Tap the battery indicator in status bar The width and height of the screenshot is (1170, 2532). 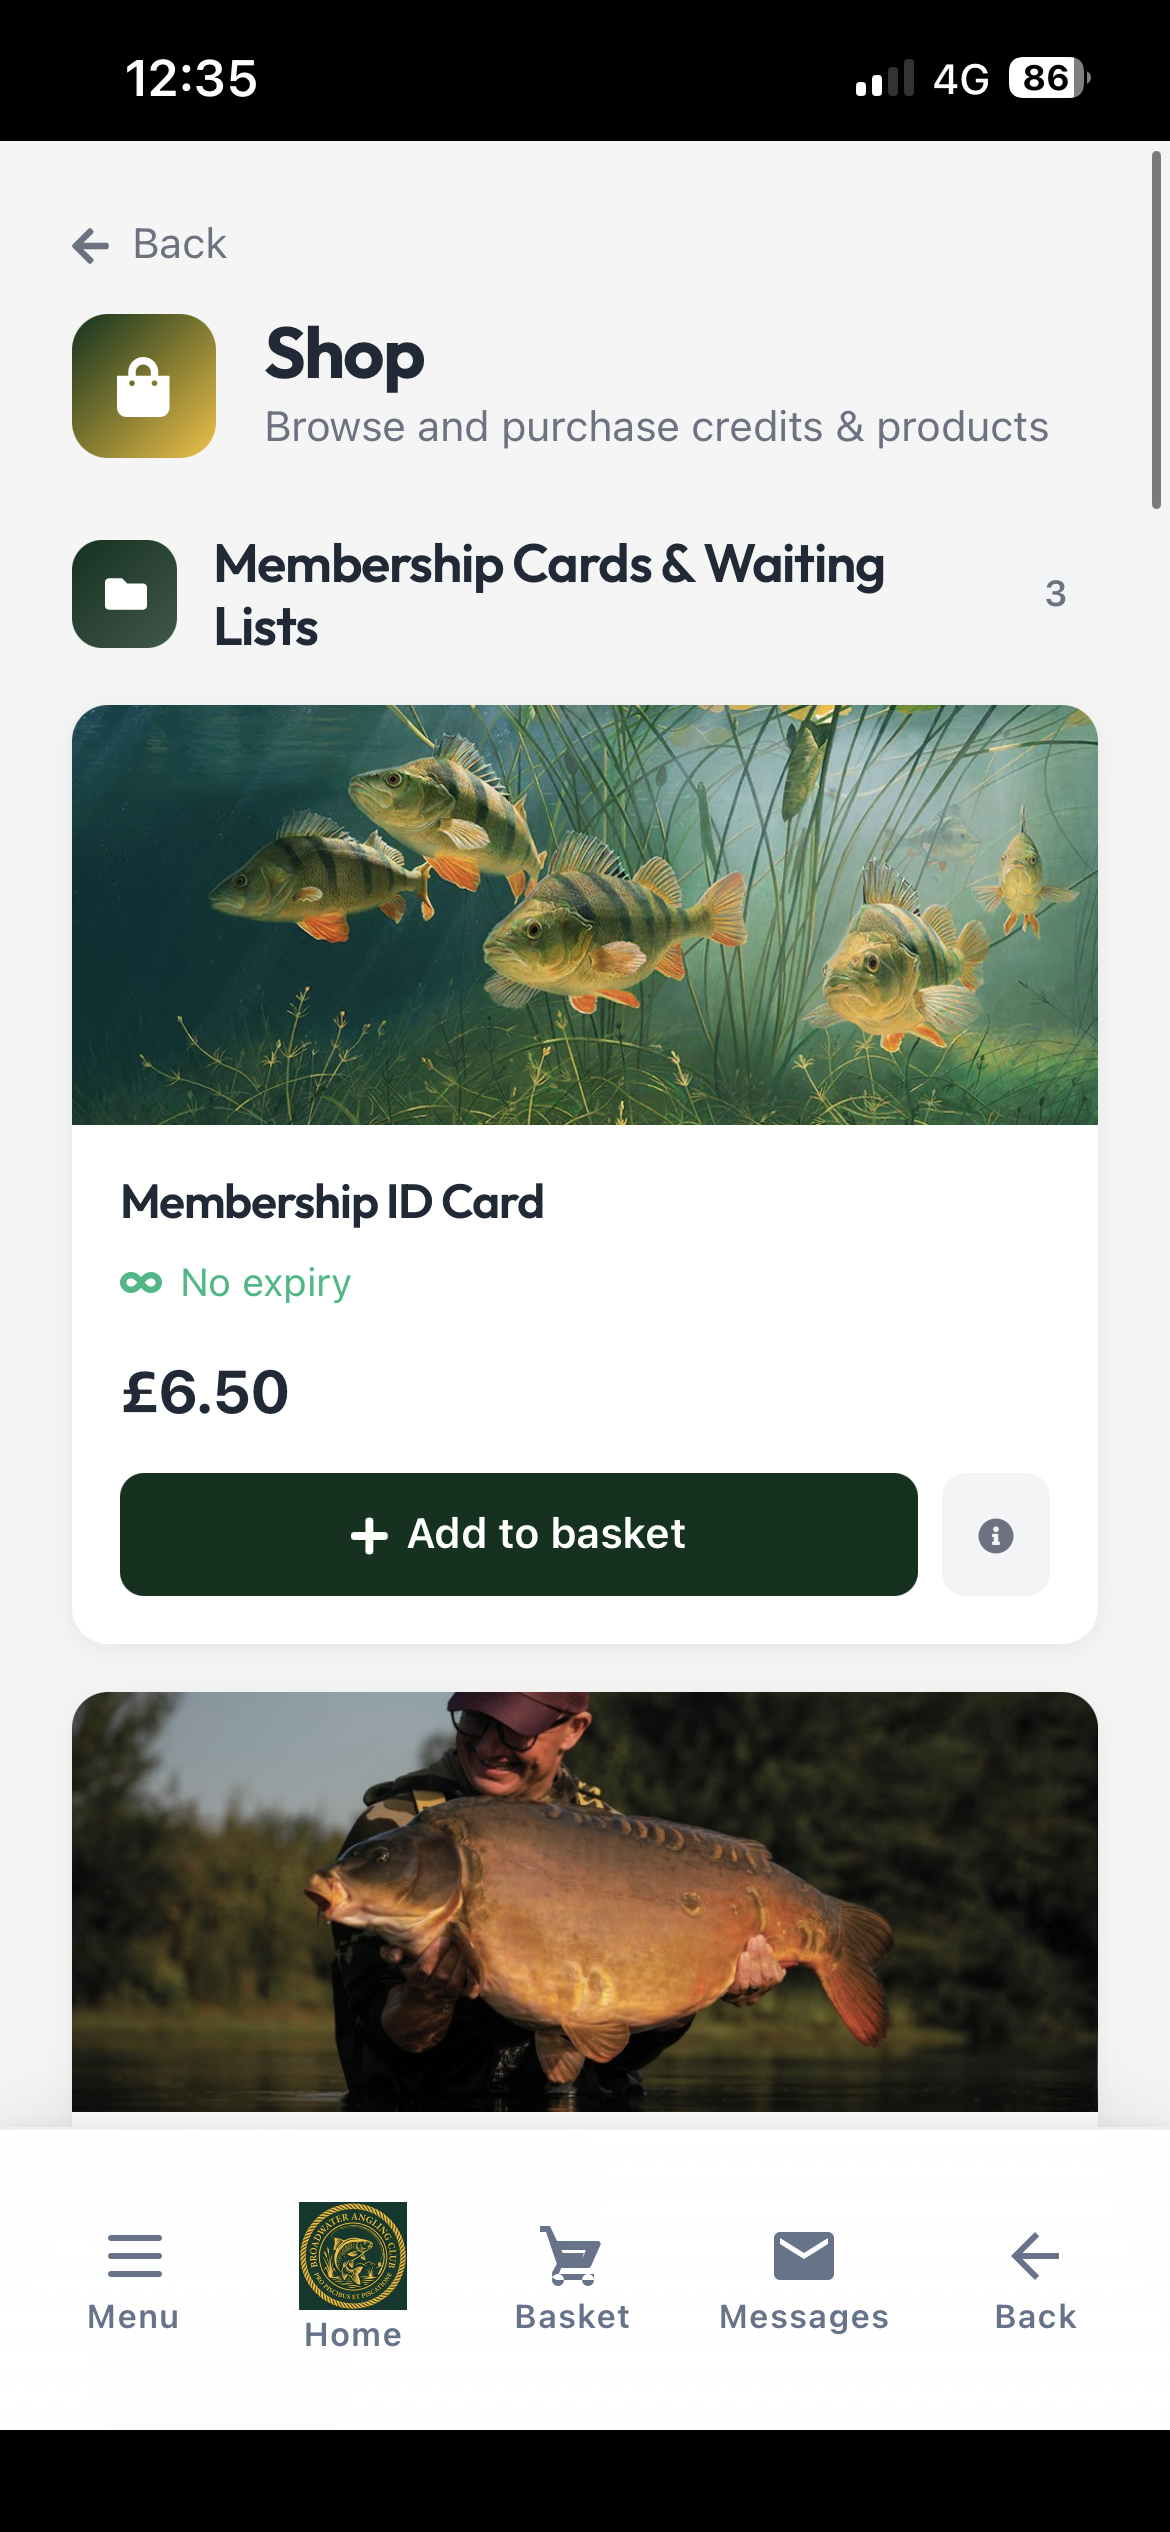click(x=1048, y=78)
